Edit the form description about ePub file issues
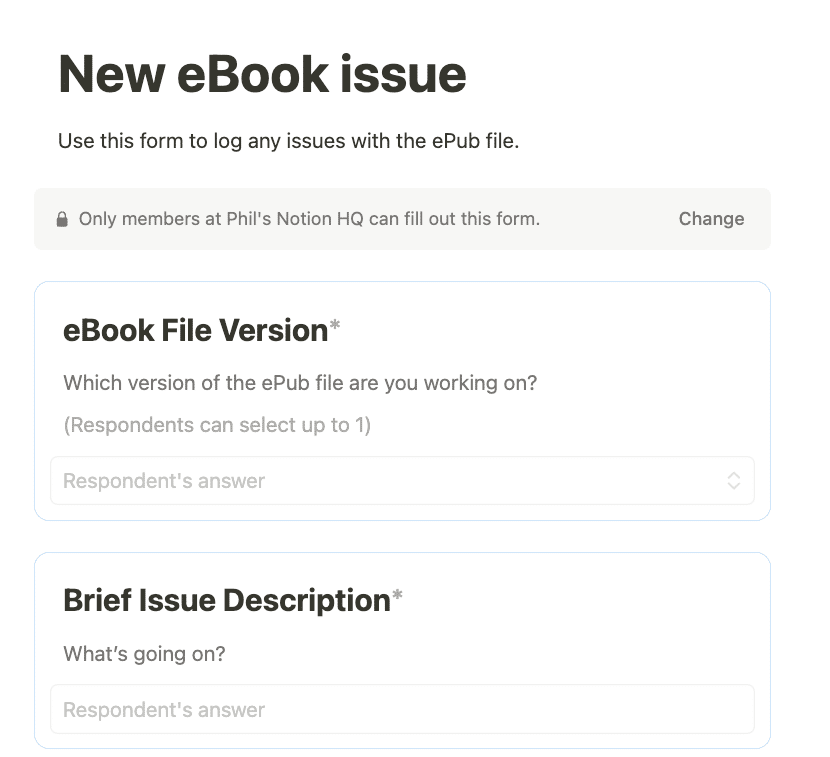This screenshot has height=757, width=830. pyautogui.click(x=288, y=141)
